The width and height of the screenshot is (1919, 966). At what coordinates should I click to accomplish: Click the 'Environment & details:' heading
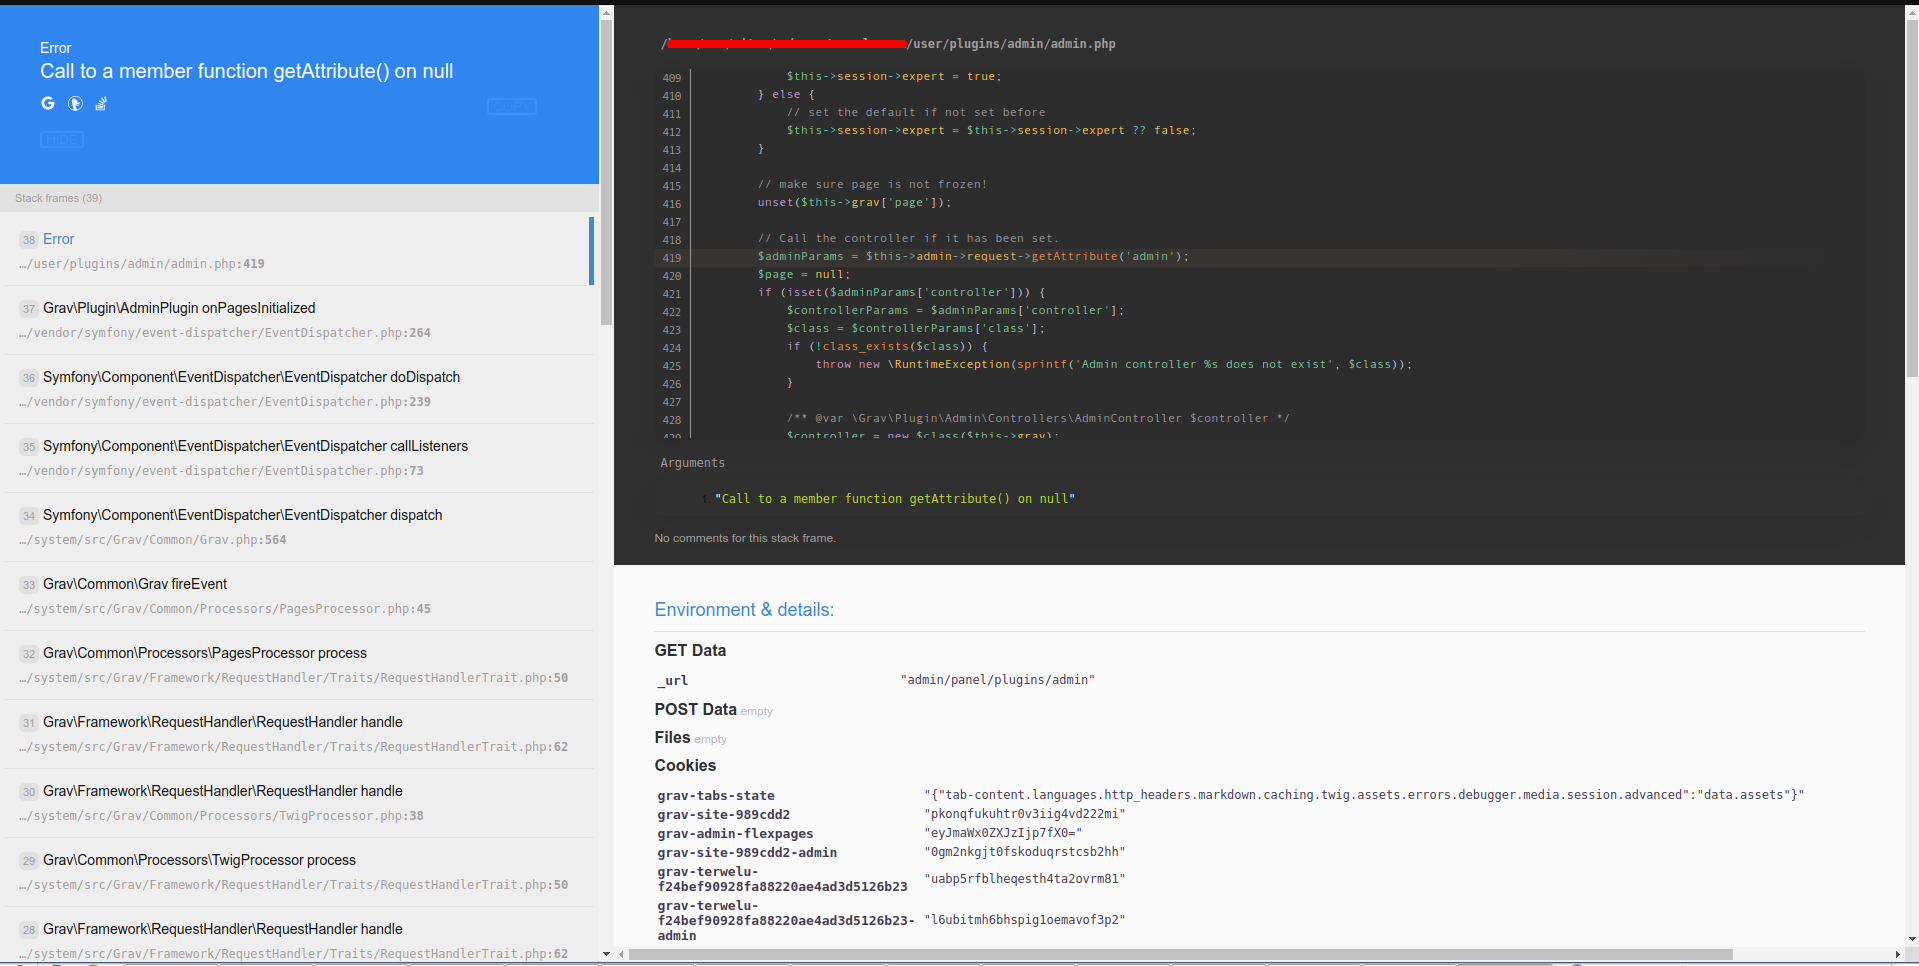744,610
